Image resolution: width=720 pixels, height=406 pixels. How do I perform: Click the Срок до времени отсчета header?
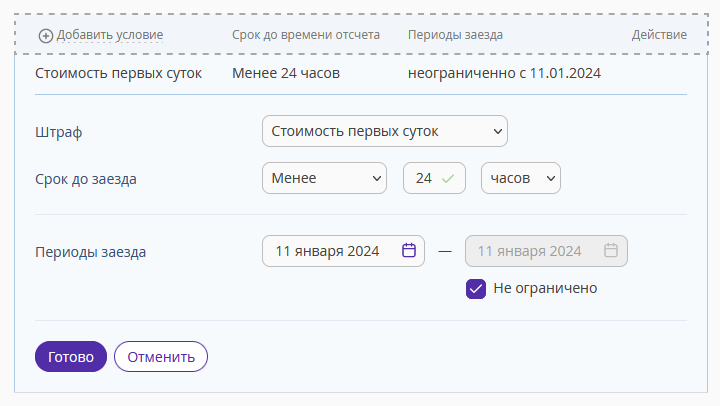tap(306, 35)
